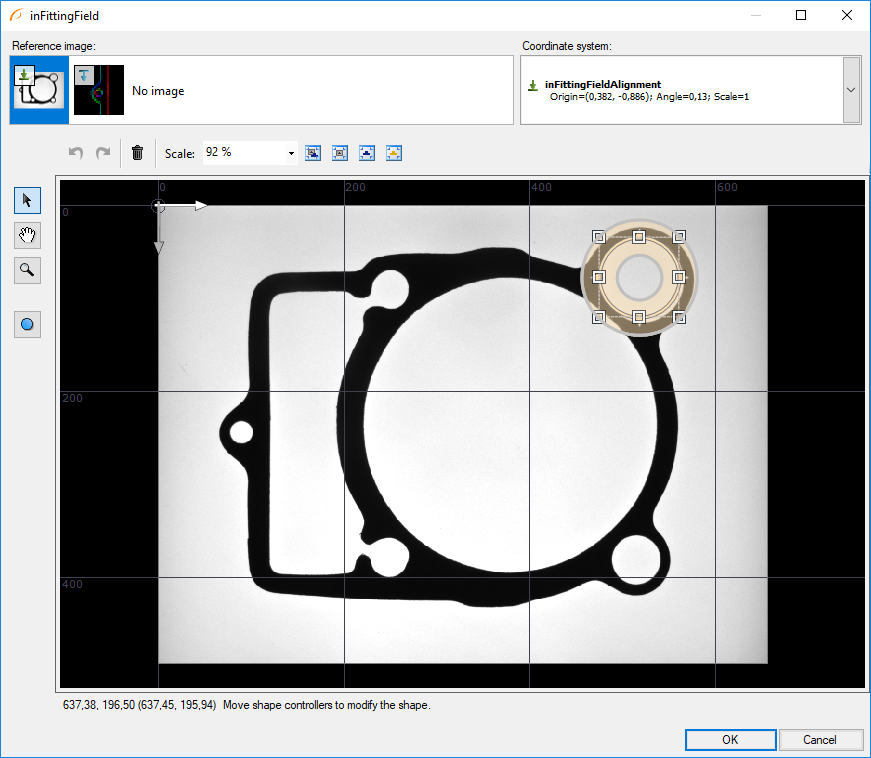The height and width of the screenshot is (758, 871).
Task: Click the undo arrow
Action: pos(76,153)
